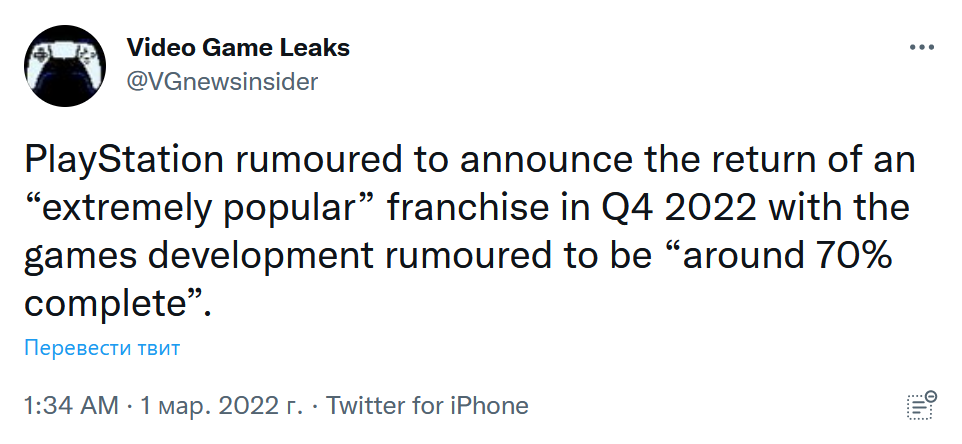
Task: Click the dotted note icon with minus badge
Action: tap(922, 405)
